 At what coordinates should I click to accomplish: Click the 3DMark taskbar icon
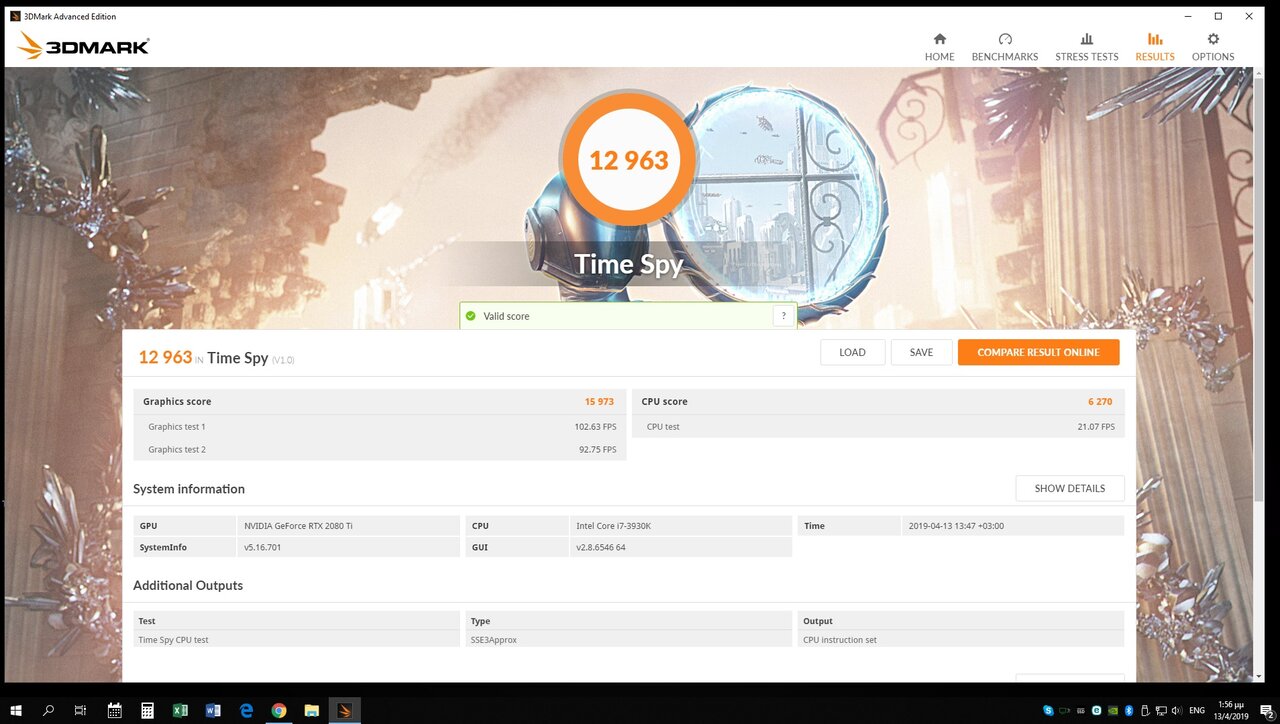pyautogui.click(x=344, y=710)
